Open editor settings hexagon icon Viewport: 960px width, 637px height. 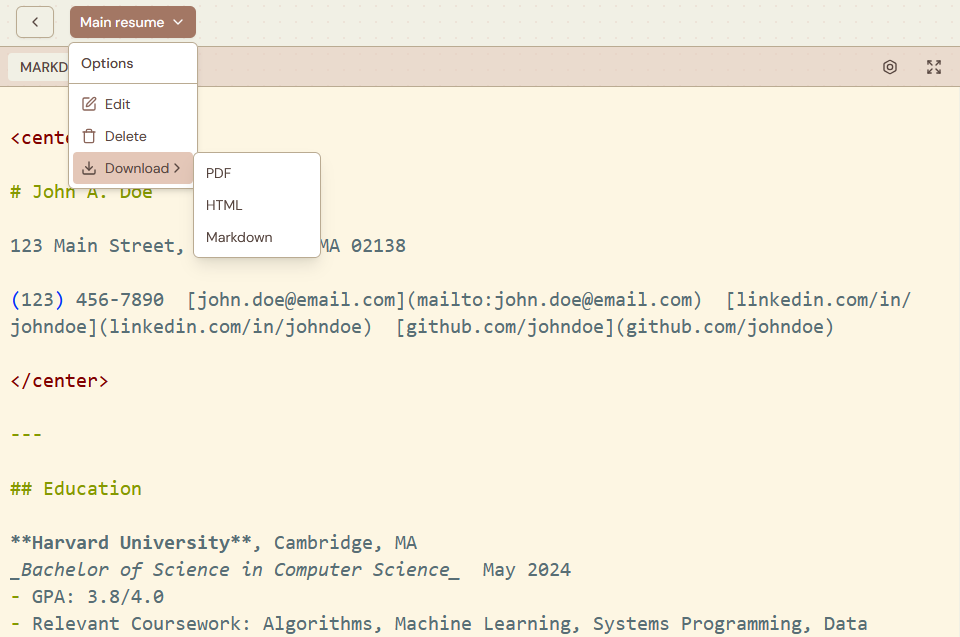click(x=890, y=67)
